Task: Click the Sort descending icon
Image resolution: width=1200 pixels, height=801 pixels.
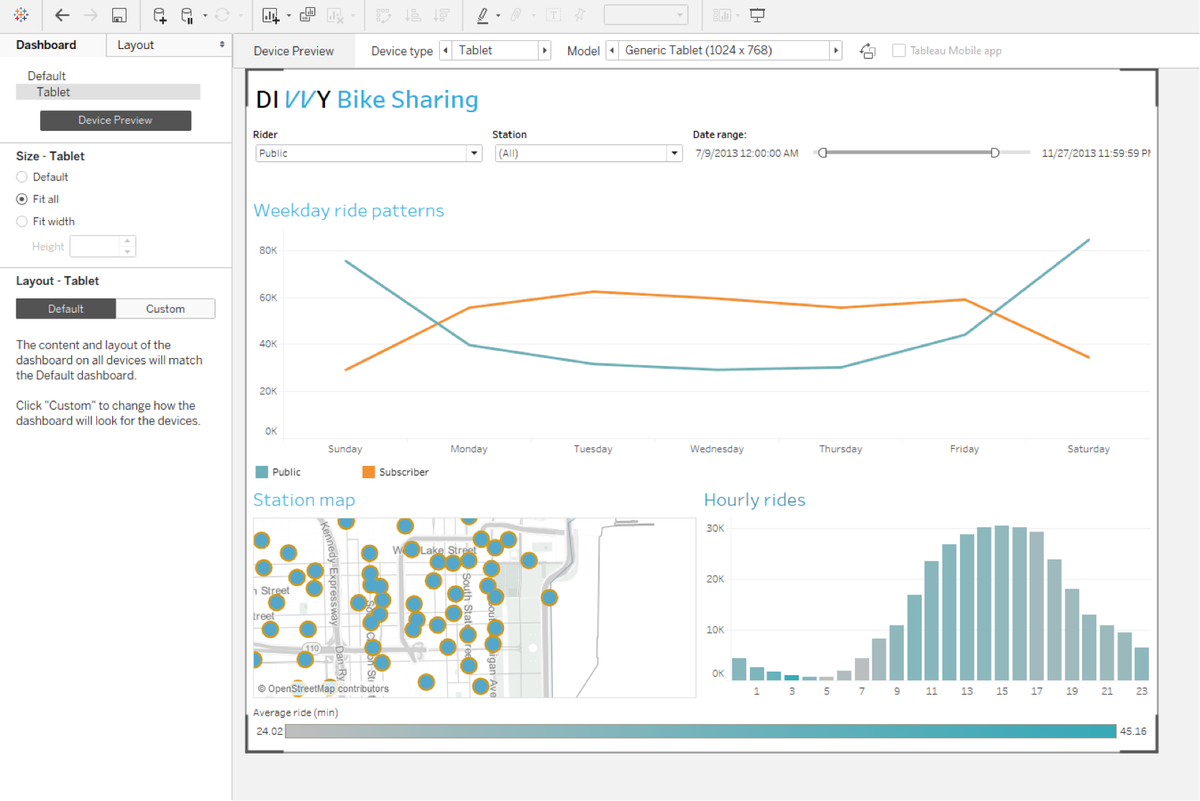Action: (x=442, y=15)
